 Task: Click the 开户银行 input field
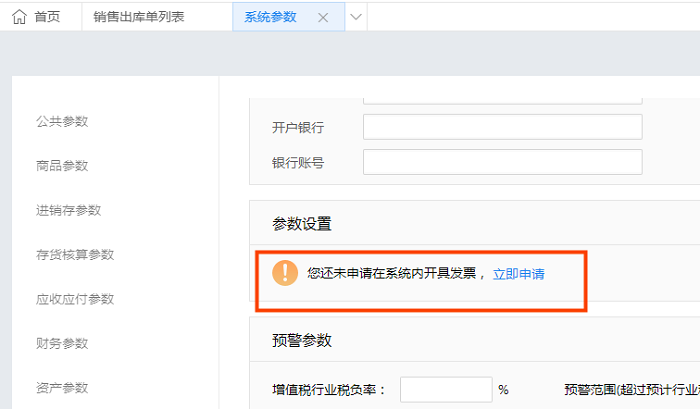502,127
